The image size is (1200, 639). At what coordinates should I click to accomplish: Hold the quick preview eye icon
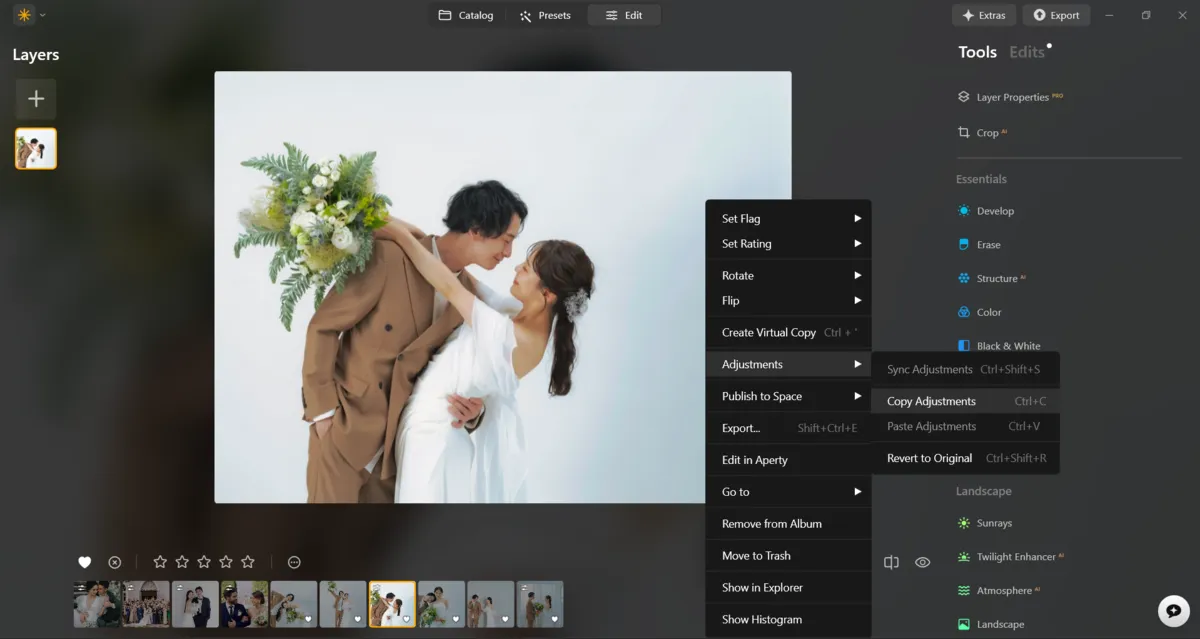(922, 562)
